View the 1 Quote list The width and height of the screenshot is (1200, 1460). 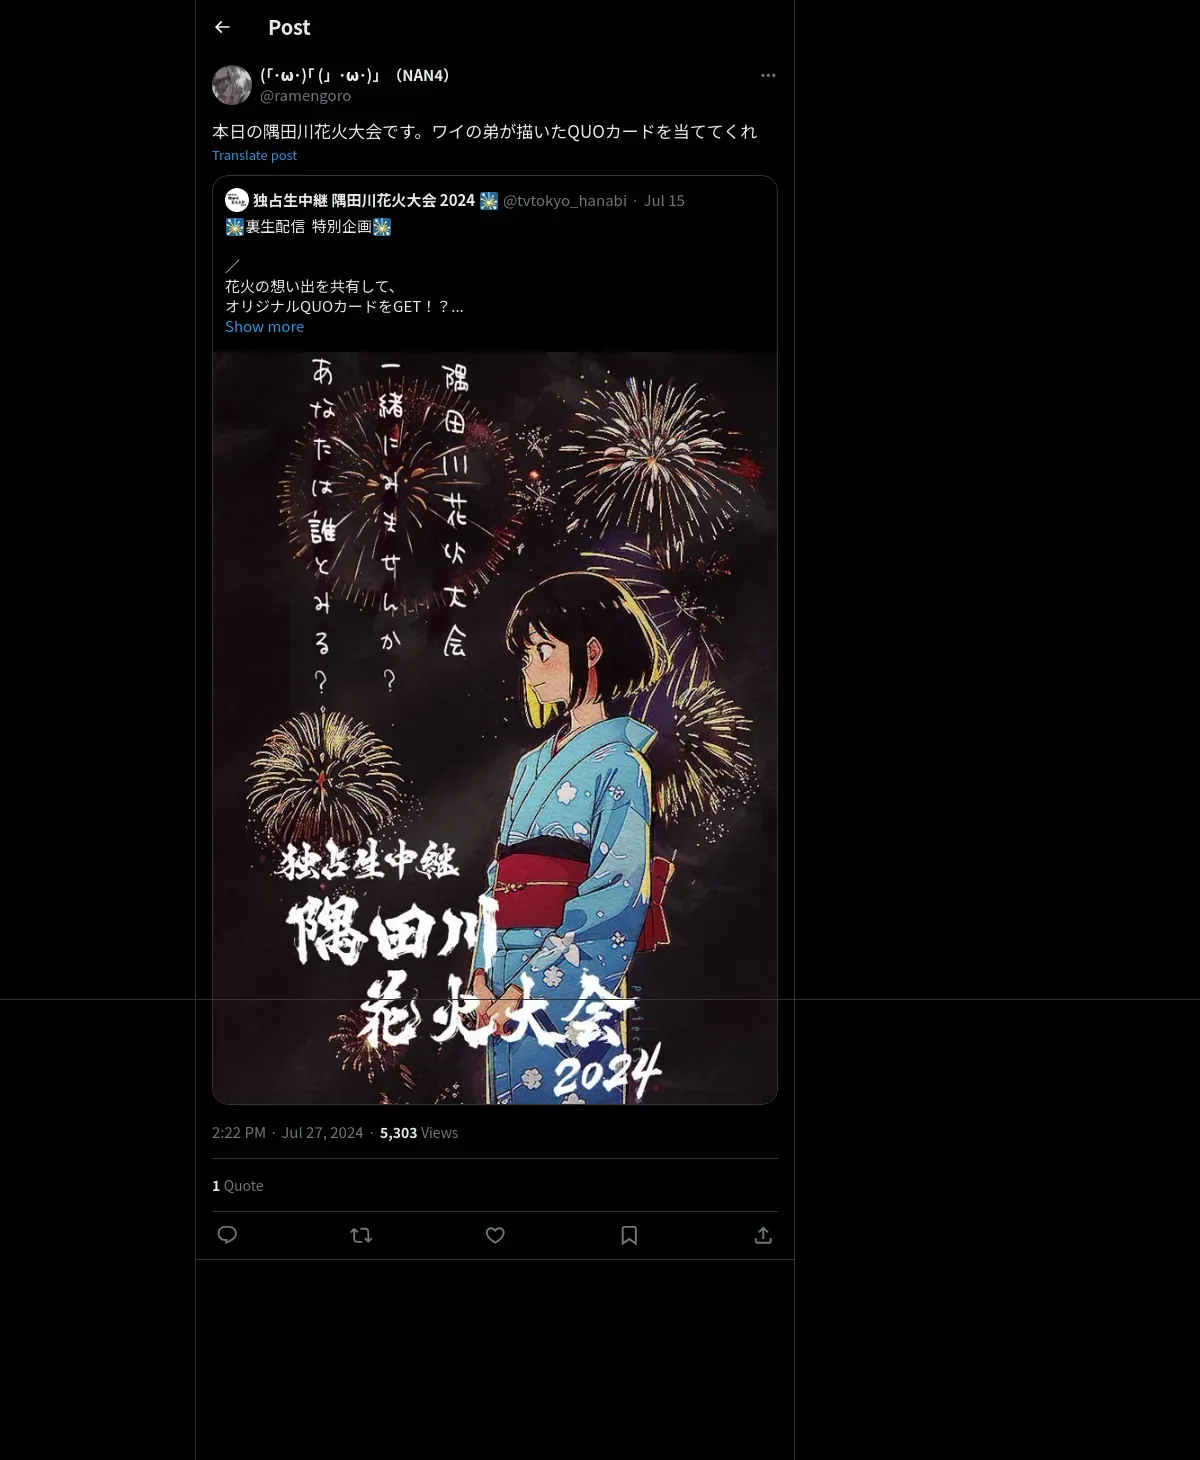[238, 1185]
